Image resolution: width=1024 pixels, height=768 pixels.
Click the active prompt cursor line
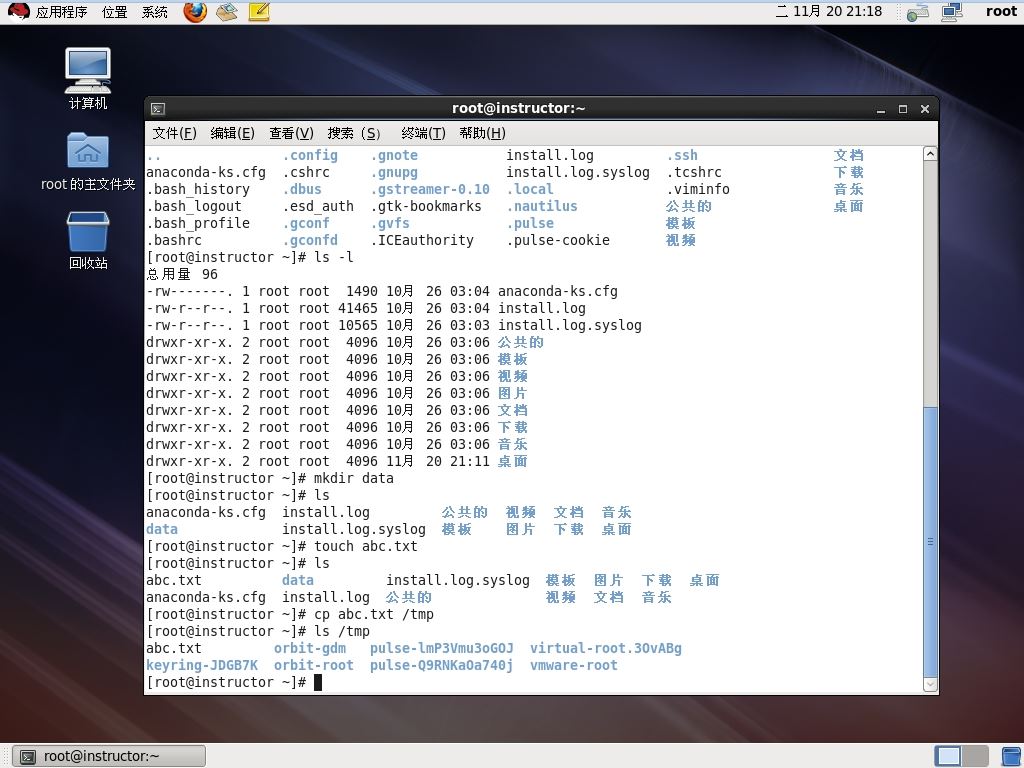[234, 682]
